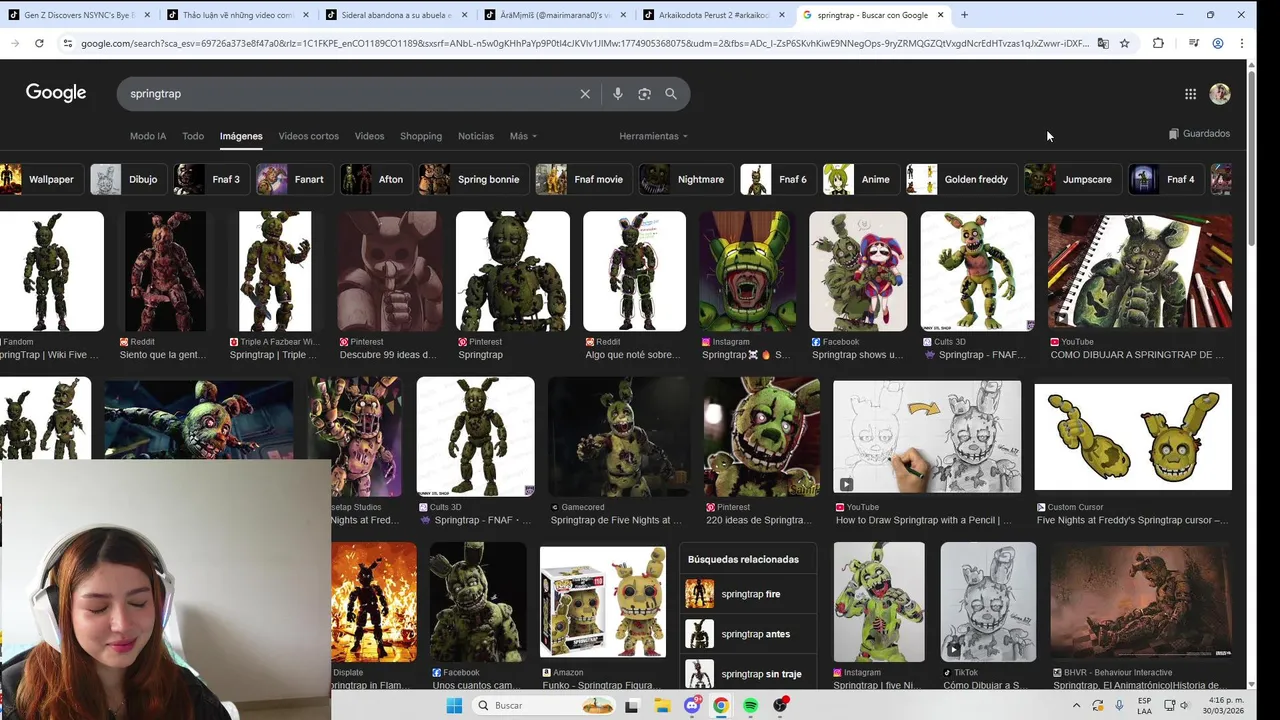Open the Chrome extensions puzzle icon
Screen dimensions: 1280x720
point(1158,43)
